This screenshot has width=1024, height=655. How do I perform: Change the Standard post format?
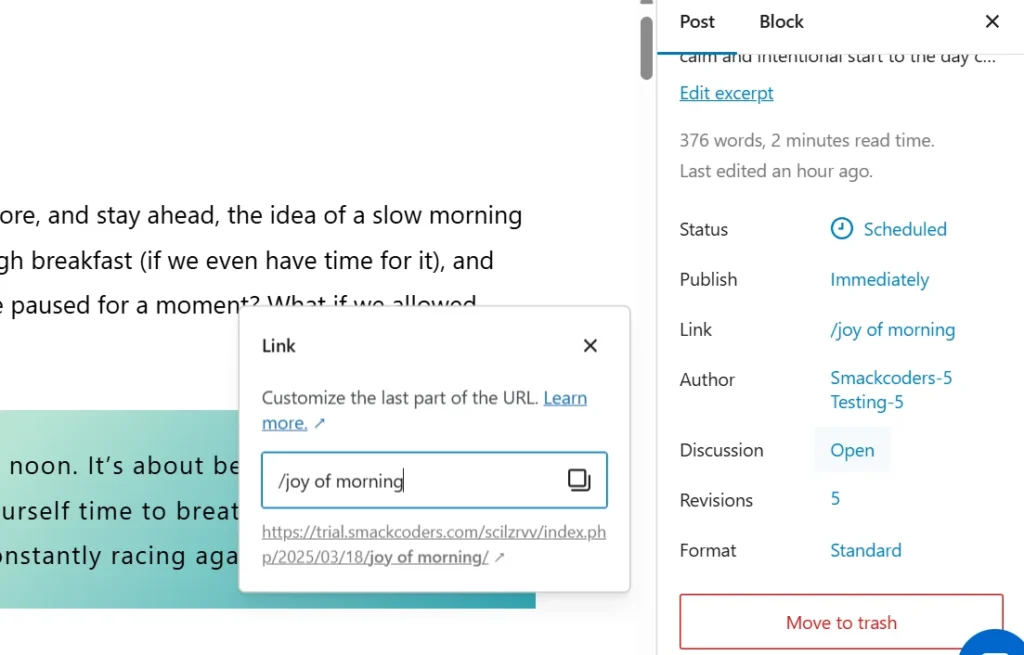click(865, 550)
